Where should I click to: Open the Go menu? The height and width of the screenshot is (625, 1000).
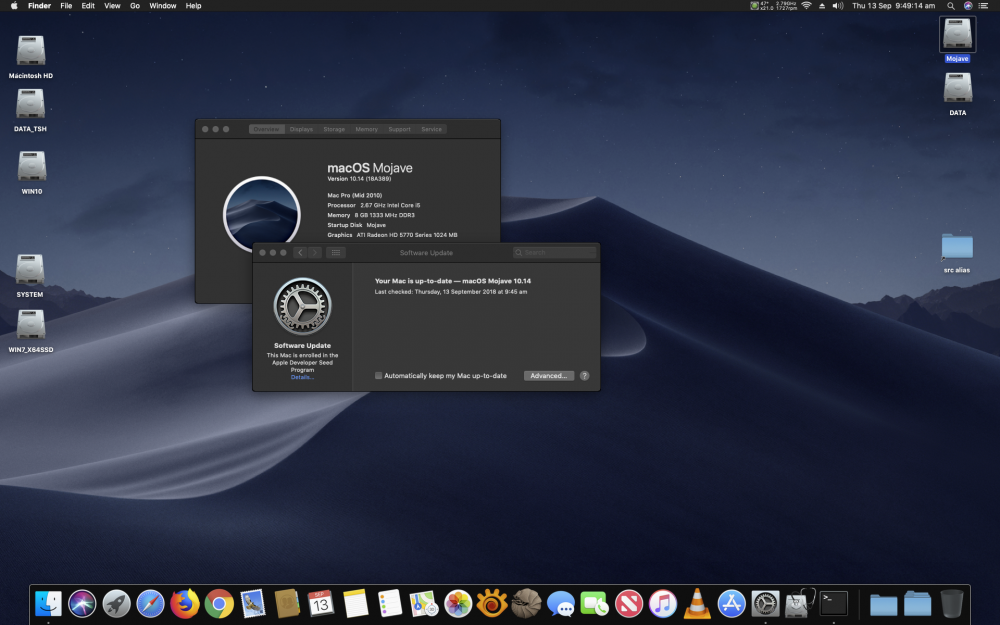coord(135,6)
